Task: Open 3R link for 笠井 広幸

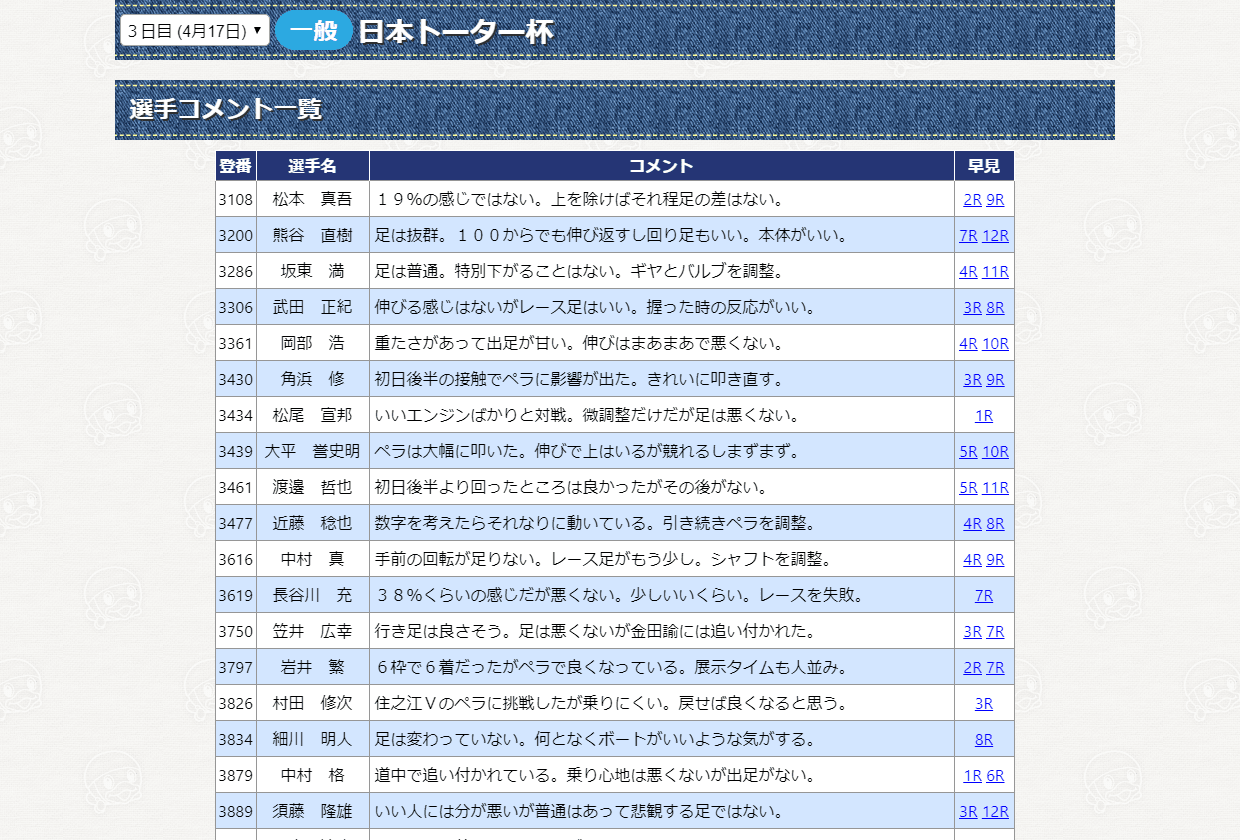Action: point(972,631)
